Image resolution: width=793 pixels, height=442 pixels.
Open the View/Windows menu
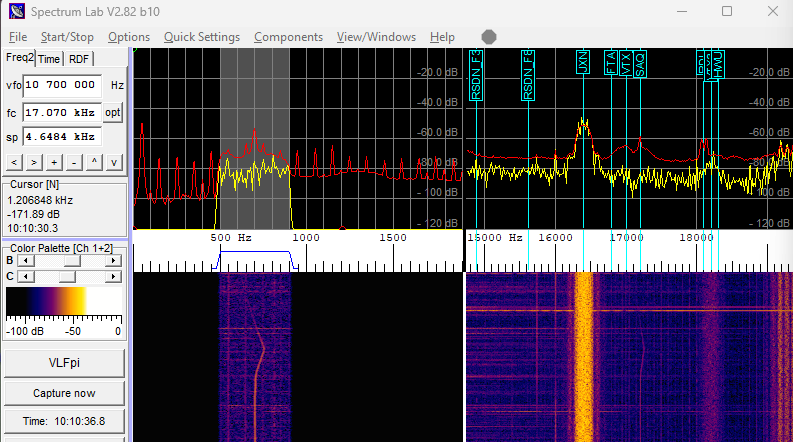tap(376, 37)
